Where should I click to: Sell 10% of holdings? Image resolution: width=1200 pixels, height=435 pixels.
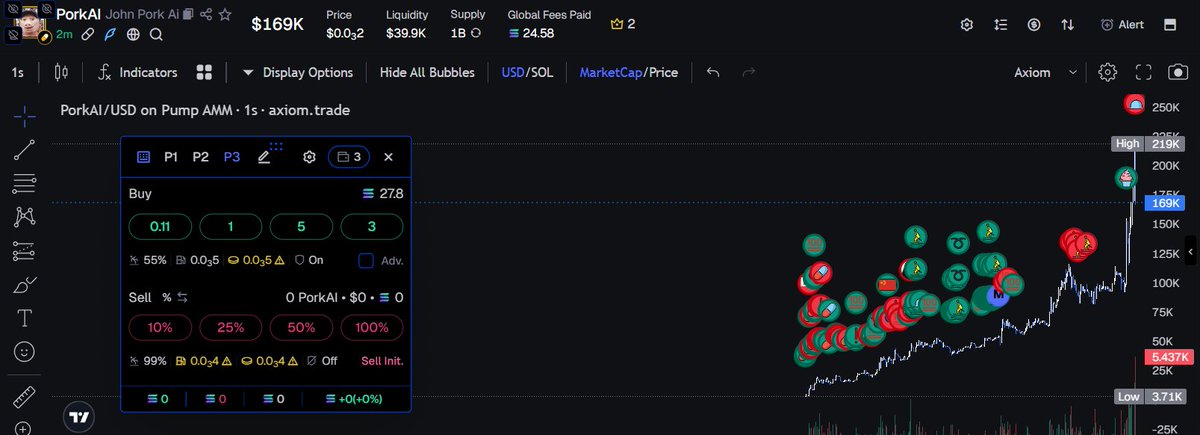[x=160, y=327]
